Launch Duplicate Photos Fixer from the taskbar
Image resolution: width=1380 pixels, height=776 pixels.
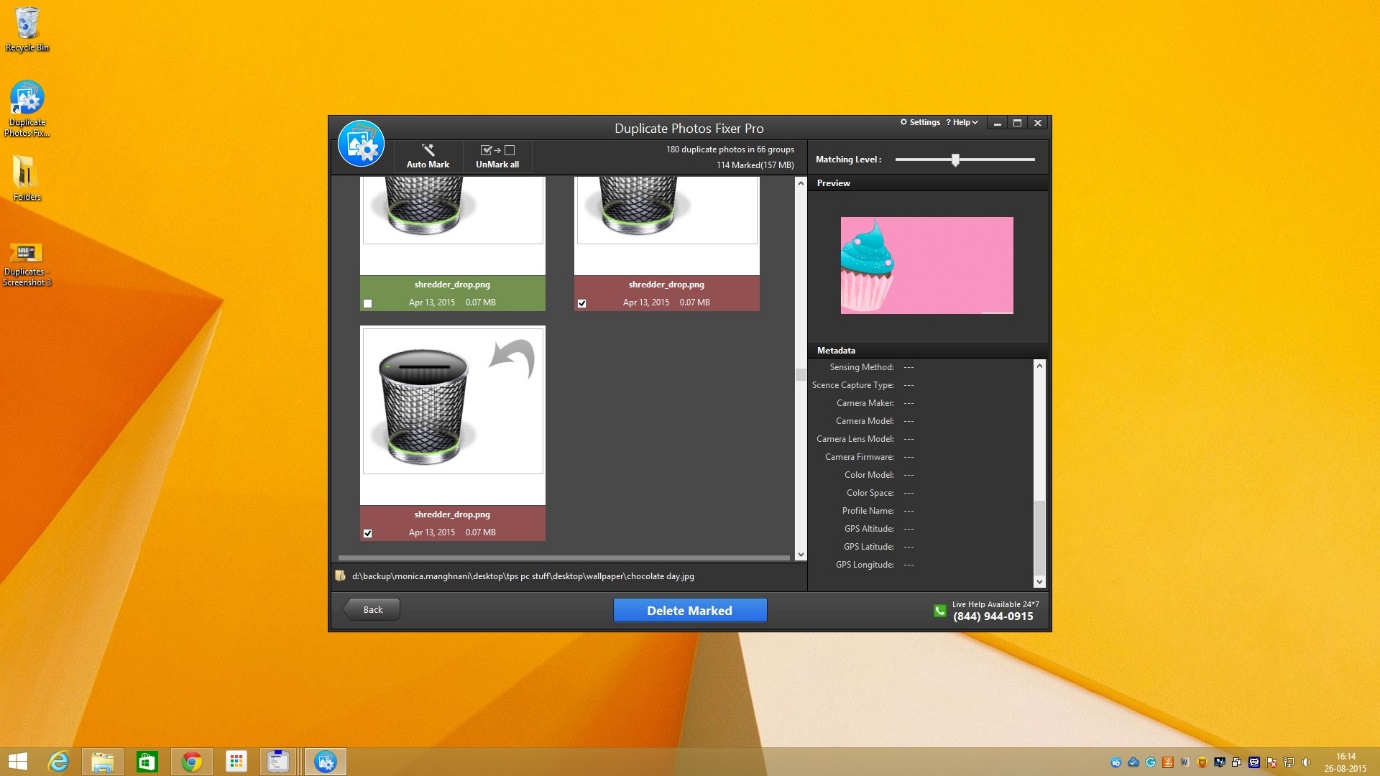tap(324, 762)
